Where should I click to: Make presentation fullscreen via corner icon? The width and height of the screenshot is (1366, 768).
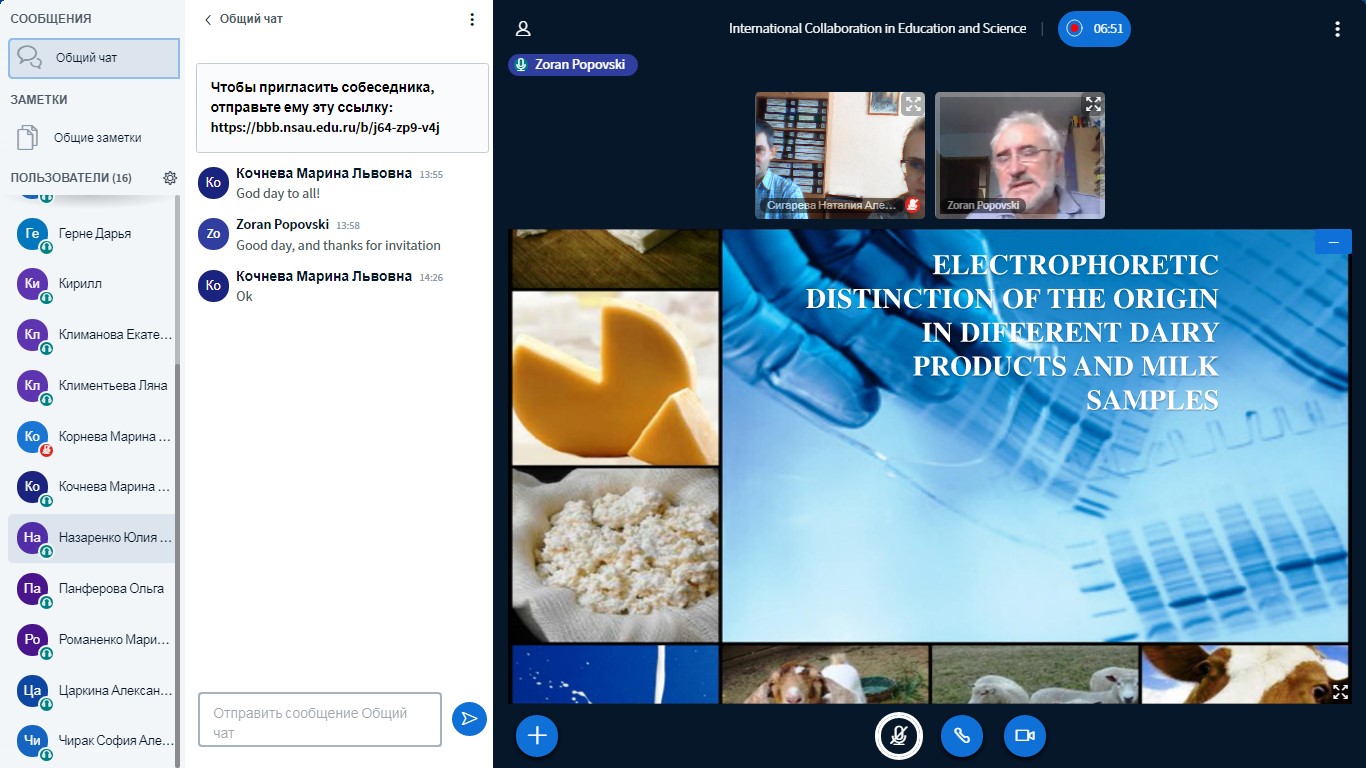coord(1340,691)
